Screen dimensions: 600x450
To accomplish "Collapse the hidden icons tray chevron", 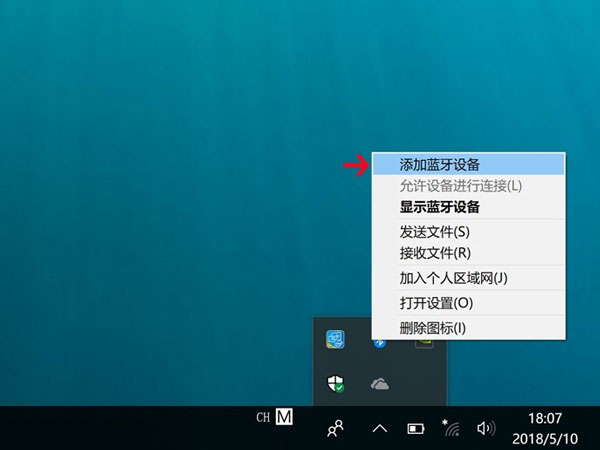I will point(379,428).
